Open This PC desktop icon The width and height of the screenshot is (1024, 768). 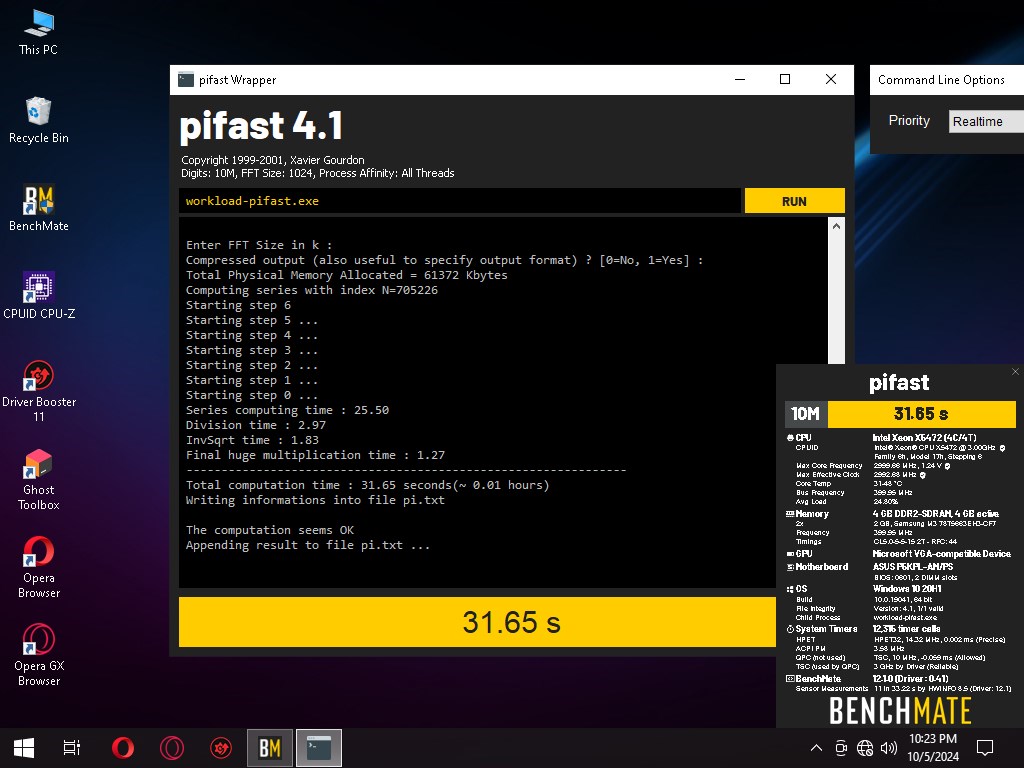[x=39, y=32]
